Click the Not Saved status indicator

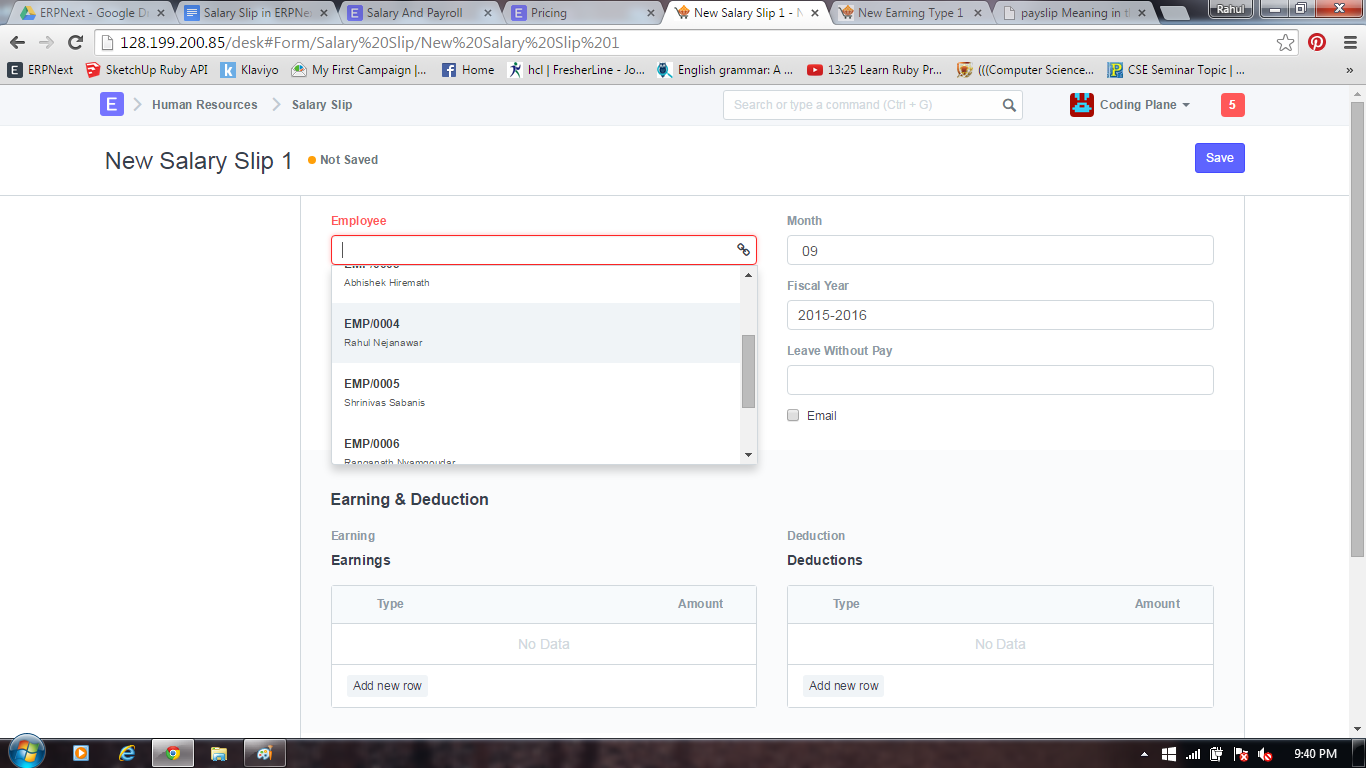[x=343, y=160]
